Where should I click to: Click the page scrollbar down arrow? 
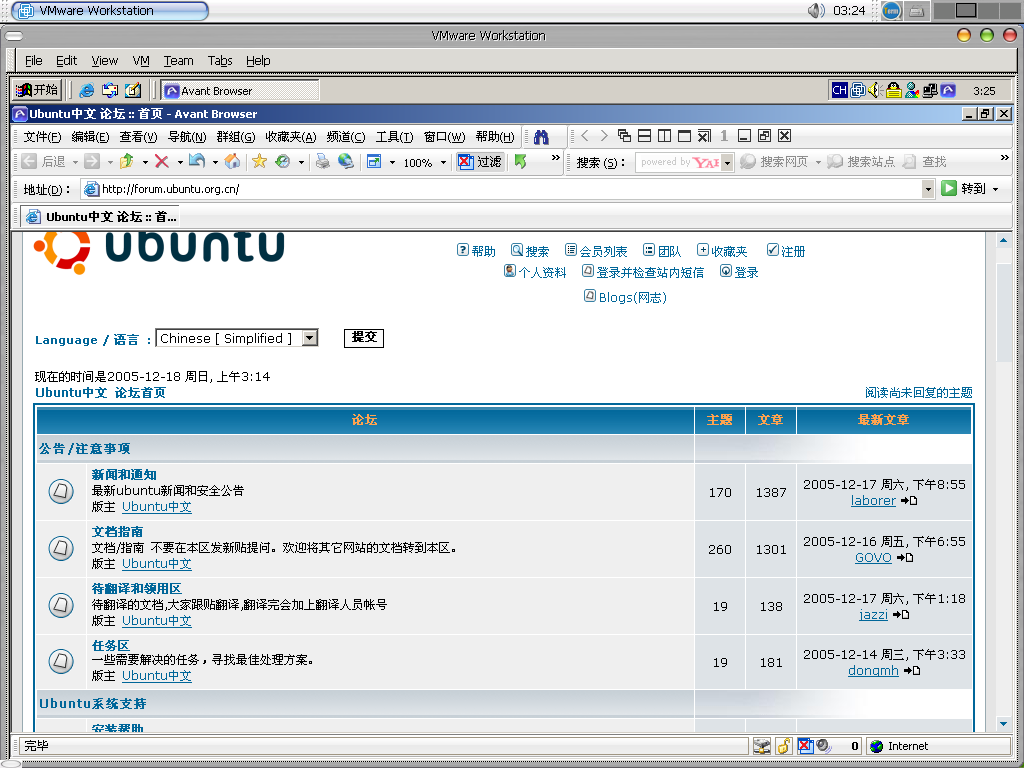[x=1004, y=724]
